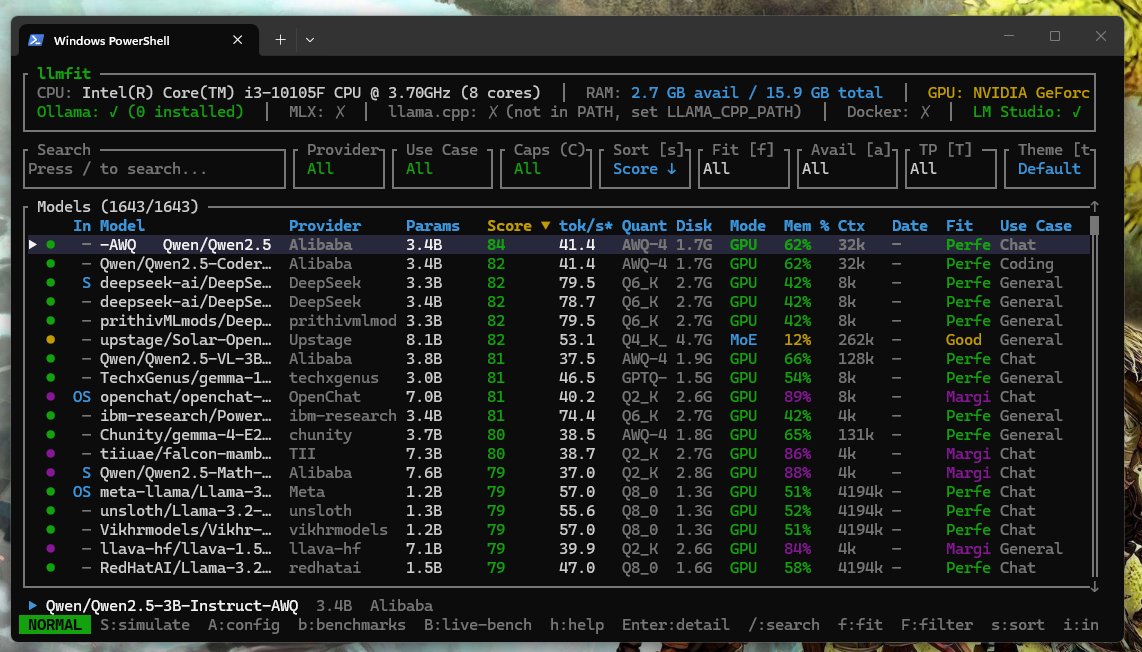The width and height of the screenshot is (1142, 652).
Task: Click the MoE mode value of Solar-Open
Action: click(743, 339)
